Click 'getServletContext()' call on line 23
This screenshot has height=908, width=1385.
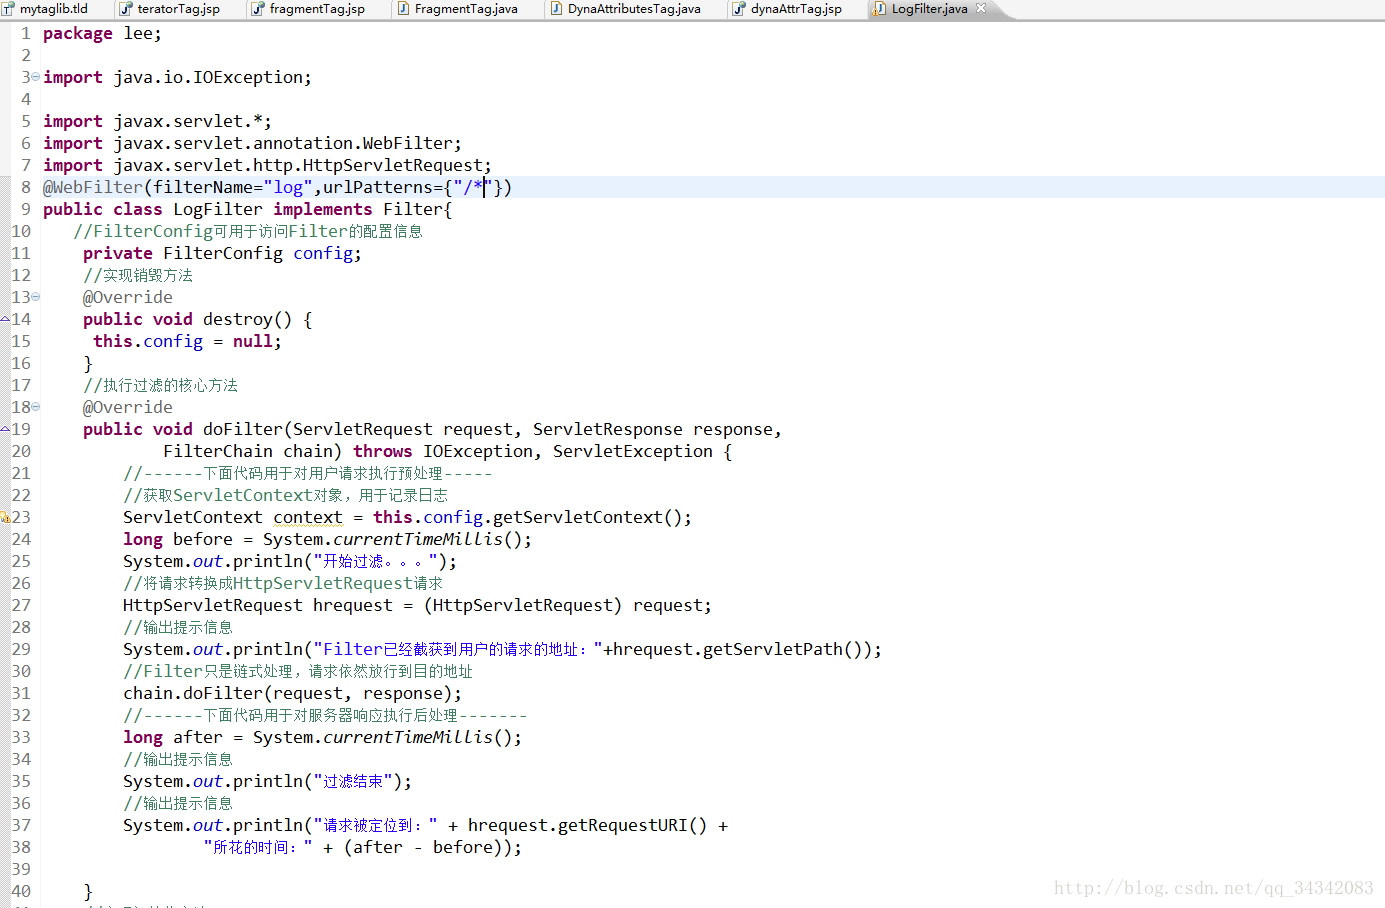[x=587, y=518]
